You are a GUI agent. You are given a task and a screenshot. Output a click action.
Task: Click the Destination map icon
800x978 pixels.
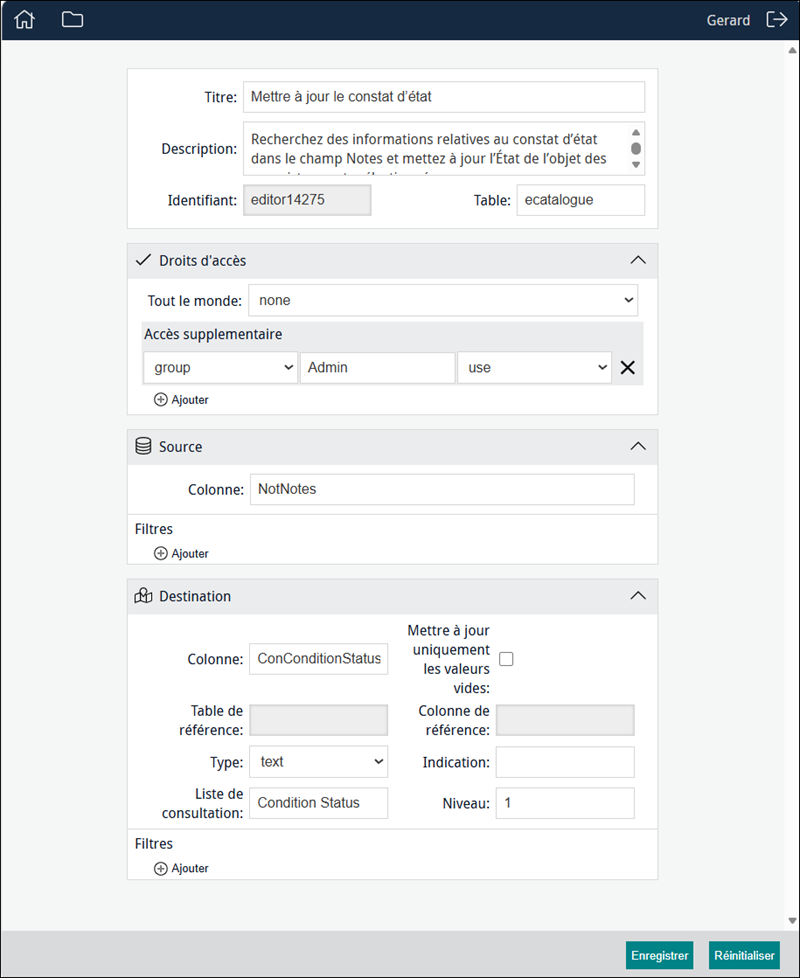pos(143,596)
